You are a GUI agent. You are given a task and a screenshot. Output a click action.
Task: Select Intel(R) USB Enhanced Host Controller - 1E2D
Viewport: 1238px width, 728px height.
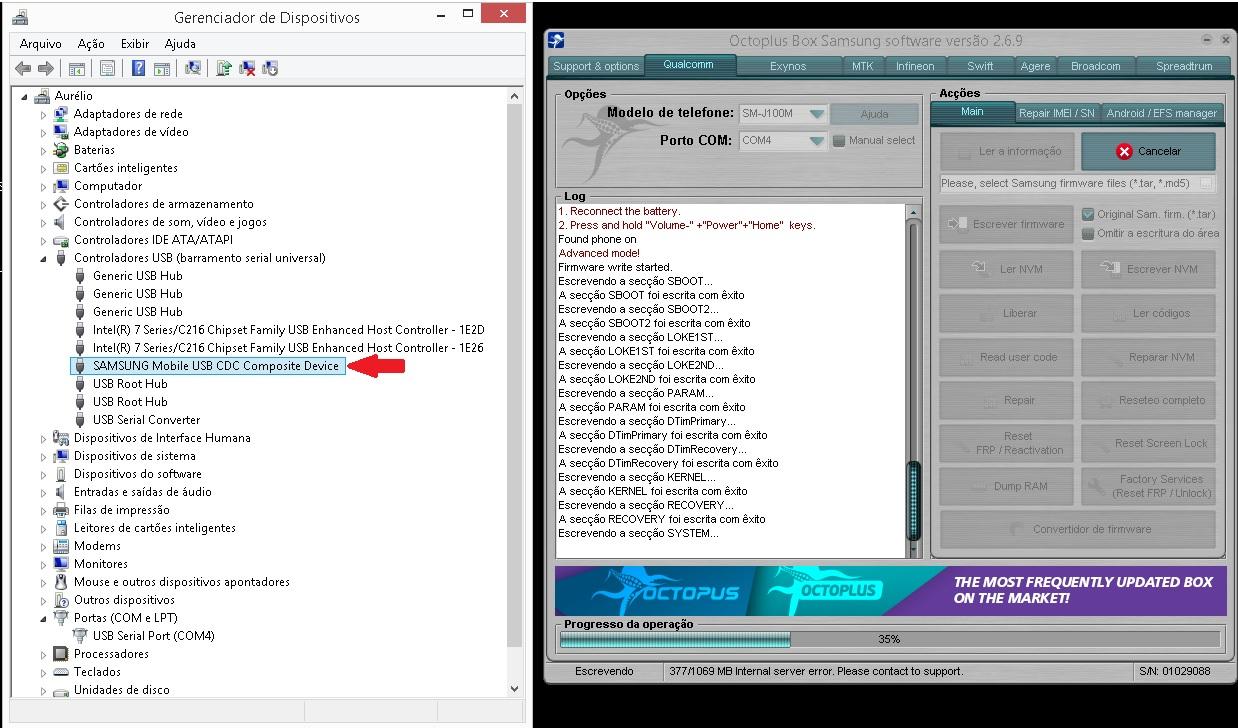[288, 330]
